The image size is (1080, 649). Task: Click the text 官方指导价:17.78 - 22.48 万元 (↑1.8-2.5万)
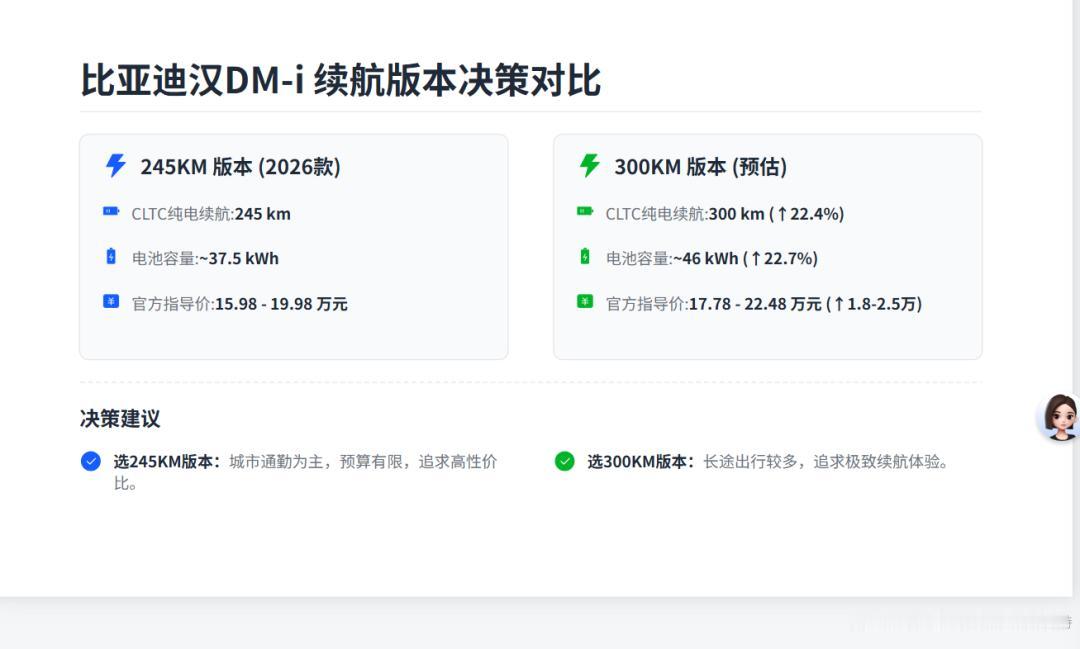coord(764,304)
